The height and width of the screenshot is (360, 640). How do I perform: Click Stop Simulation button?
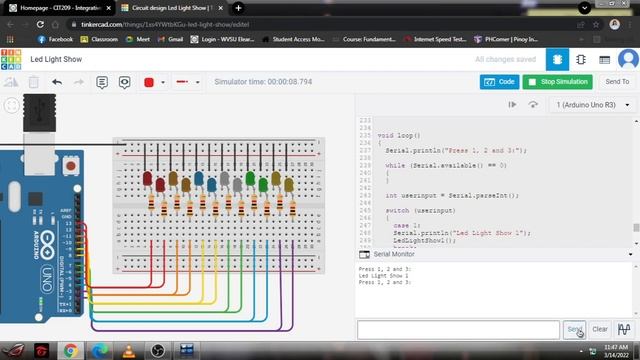(558, 82)
